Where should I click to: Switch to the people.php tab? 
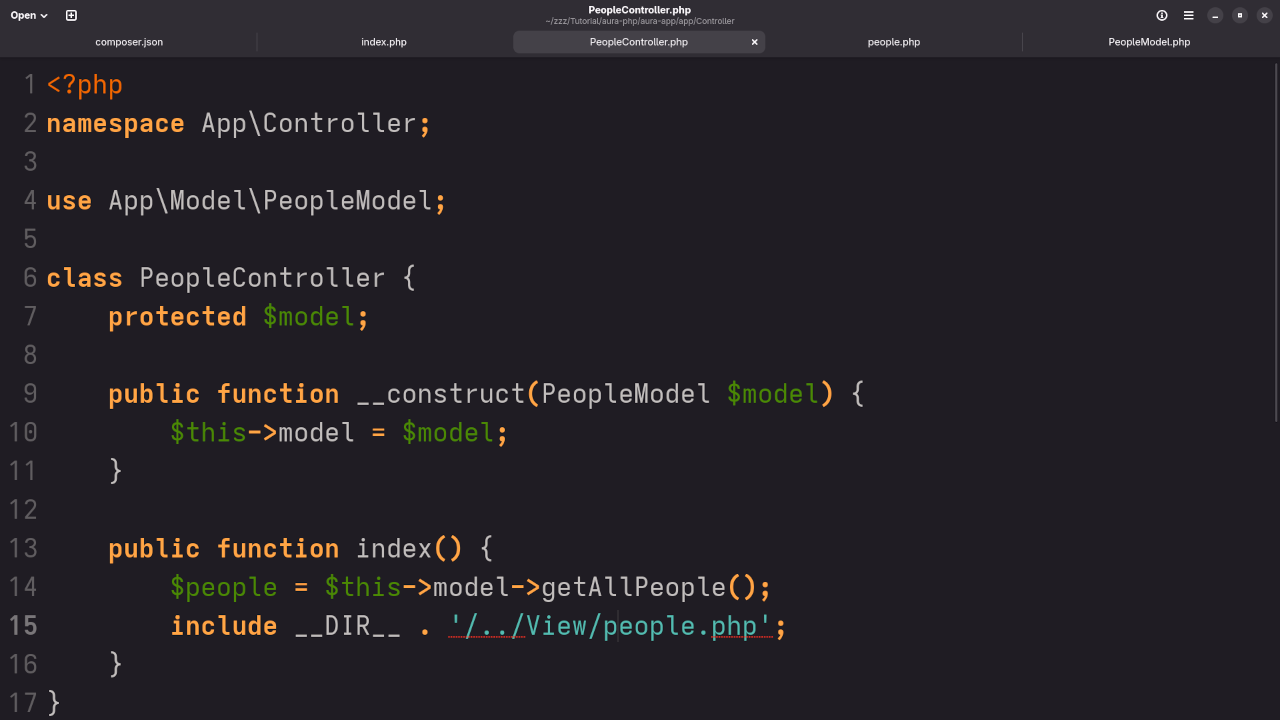tap(894, 42)
